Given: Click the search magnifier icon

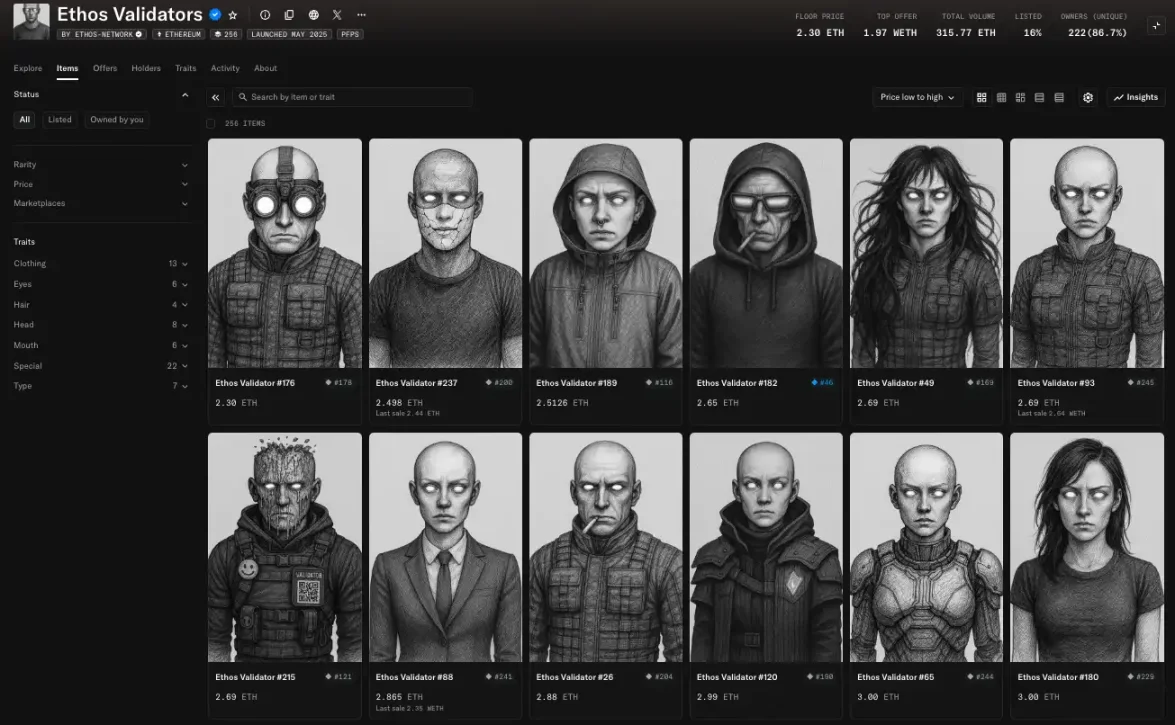Looking at the screenshot, I should click(x=243, y=97).
